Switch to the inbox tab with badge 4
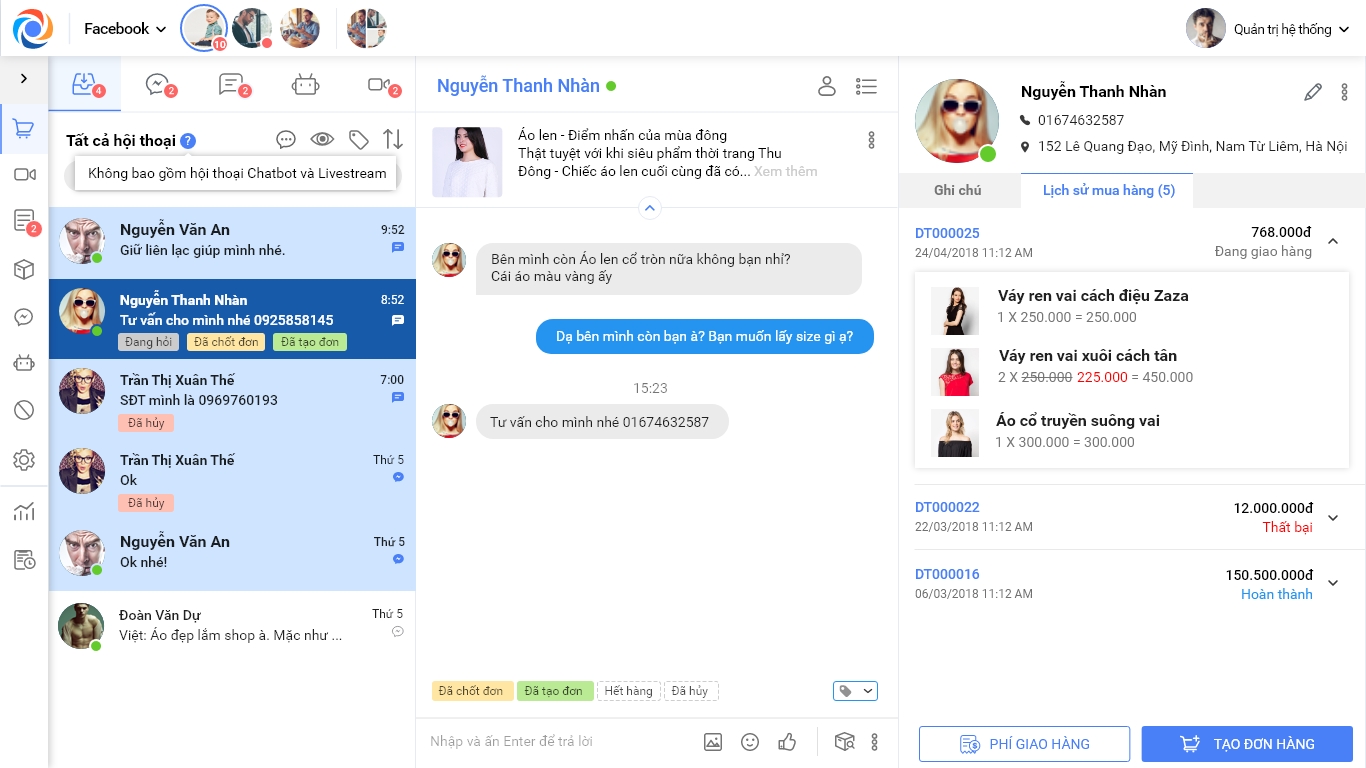1366x768 pixels. (x=86, y=85)
